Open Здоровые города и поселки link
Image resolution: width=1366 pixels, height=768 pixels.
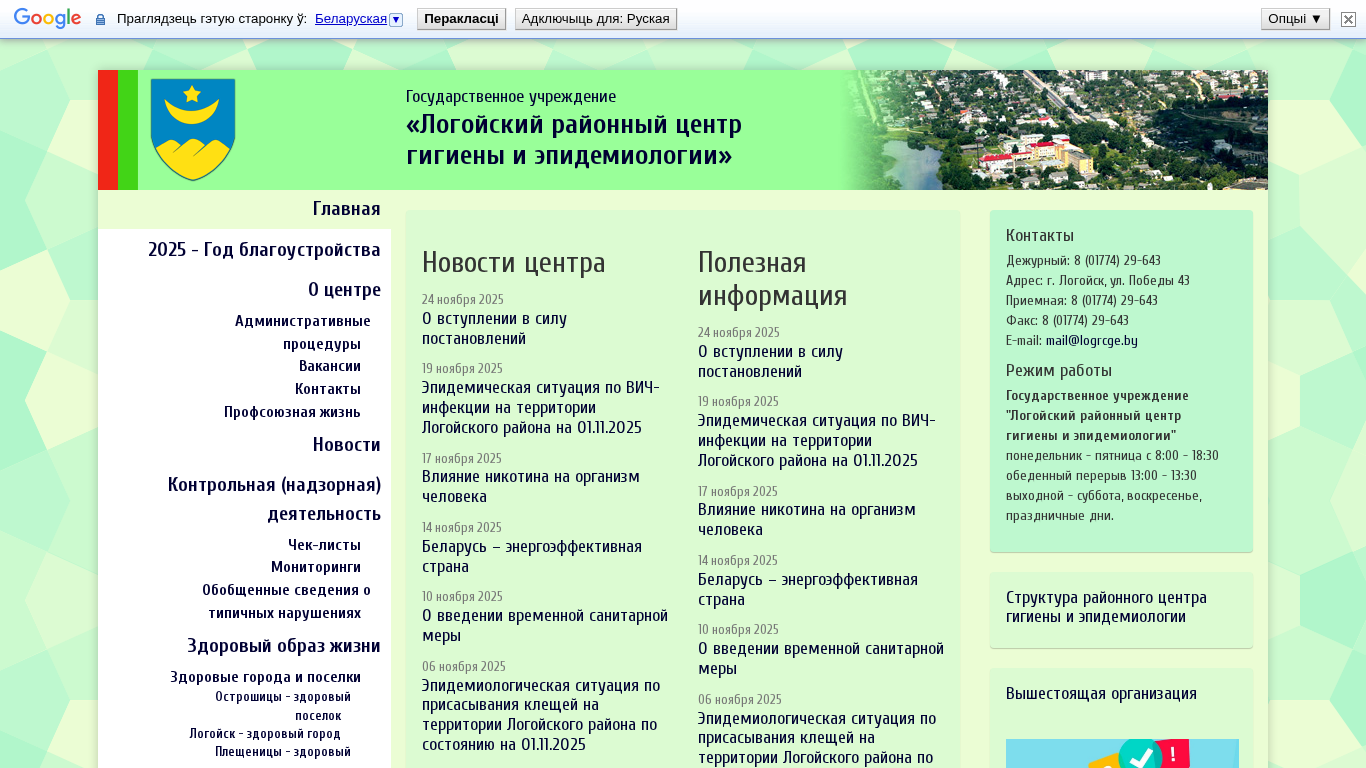tap(265, 677)
